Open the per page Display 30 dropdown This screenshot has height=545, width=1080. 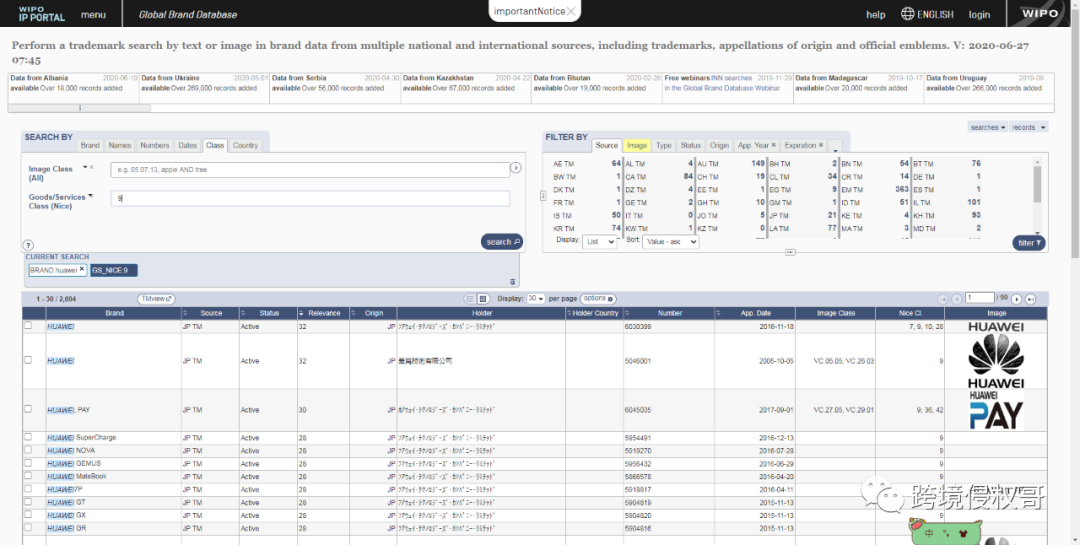click(x=536, y=299)
